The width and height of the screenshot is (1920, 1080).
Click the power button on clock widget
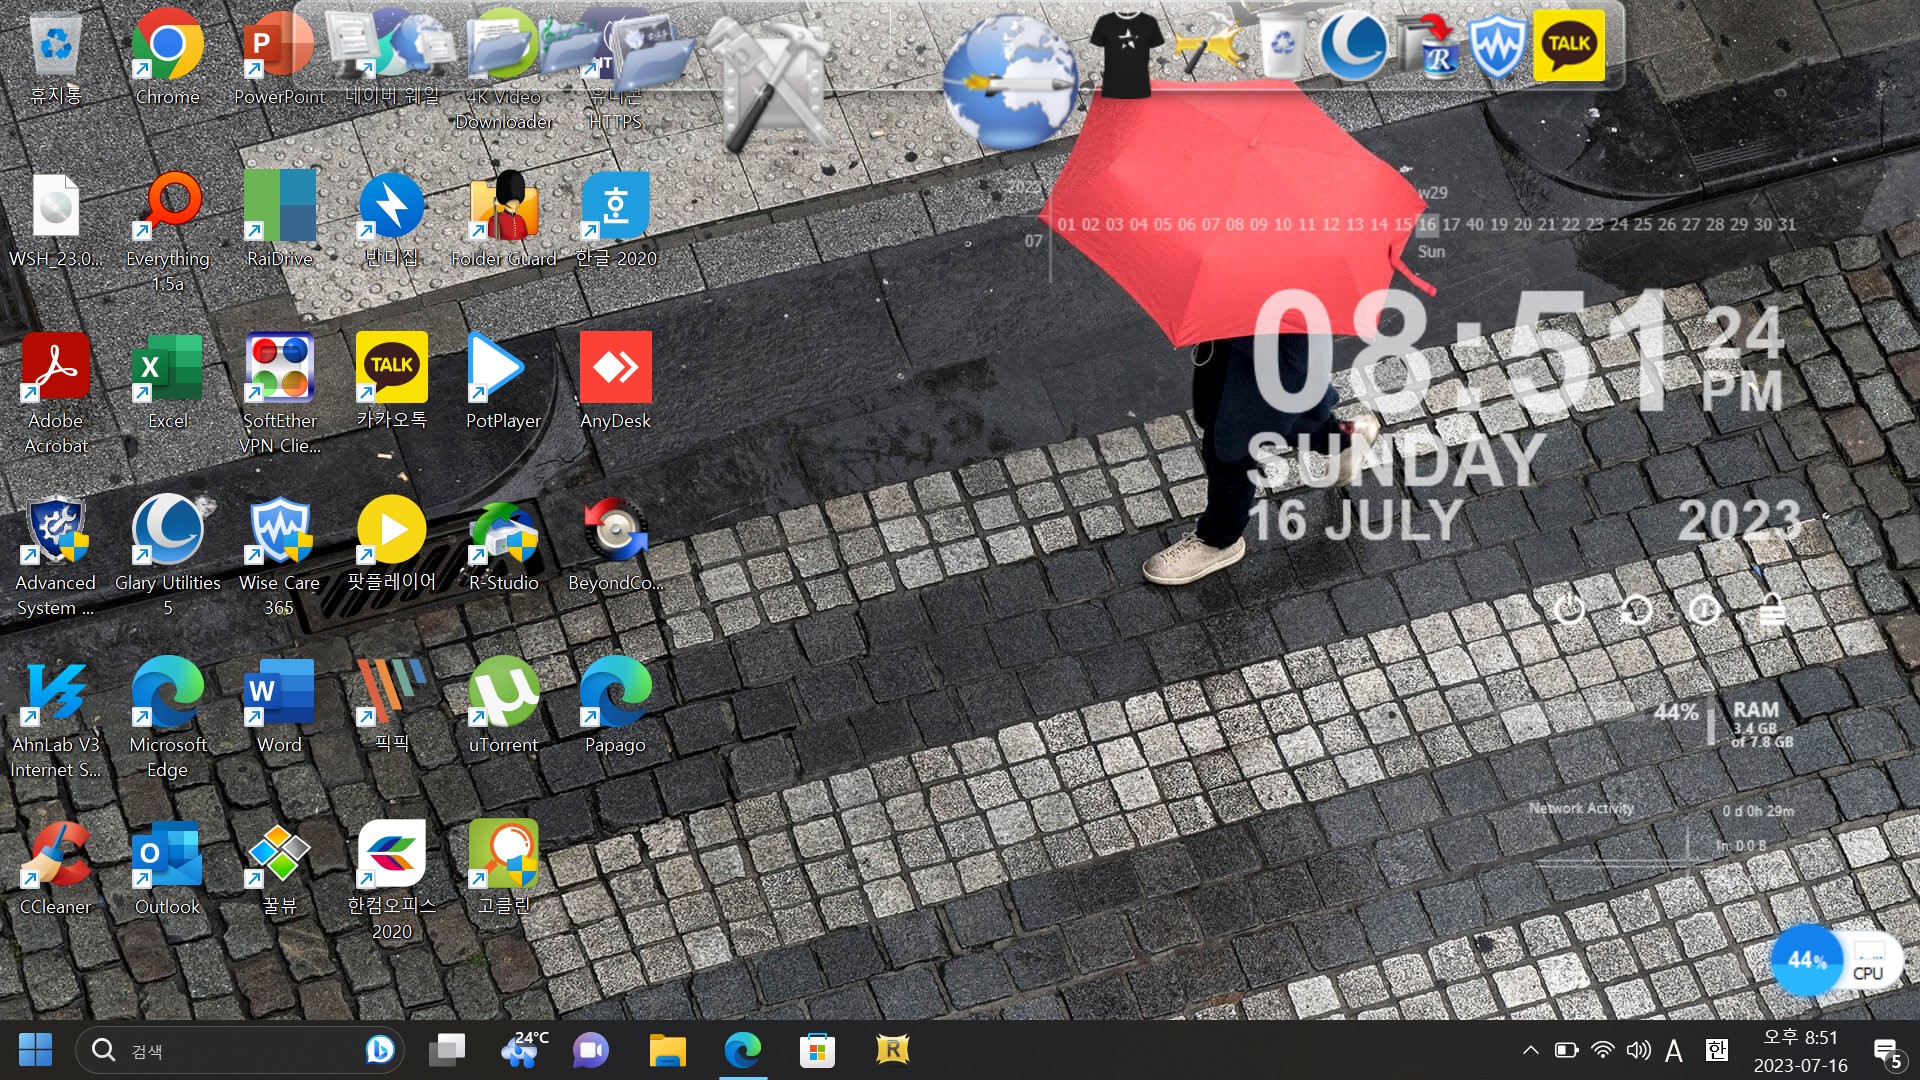pyautogui.click(x=1569, y=609)
